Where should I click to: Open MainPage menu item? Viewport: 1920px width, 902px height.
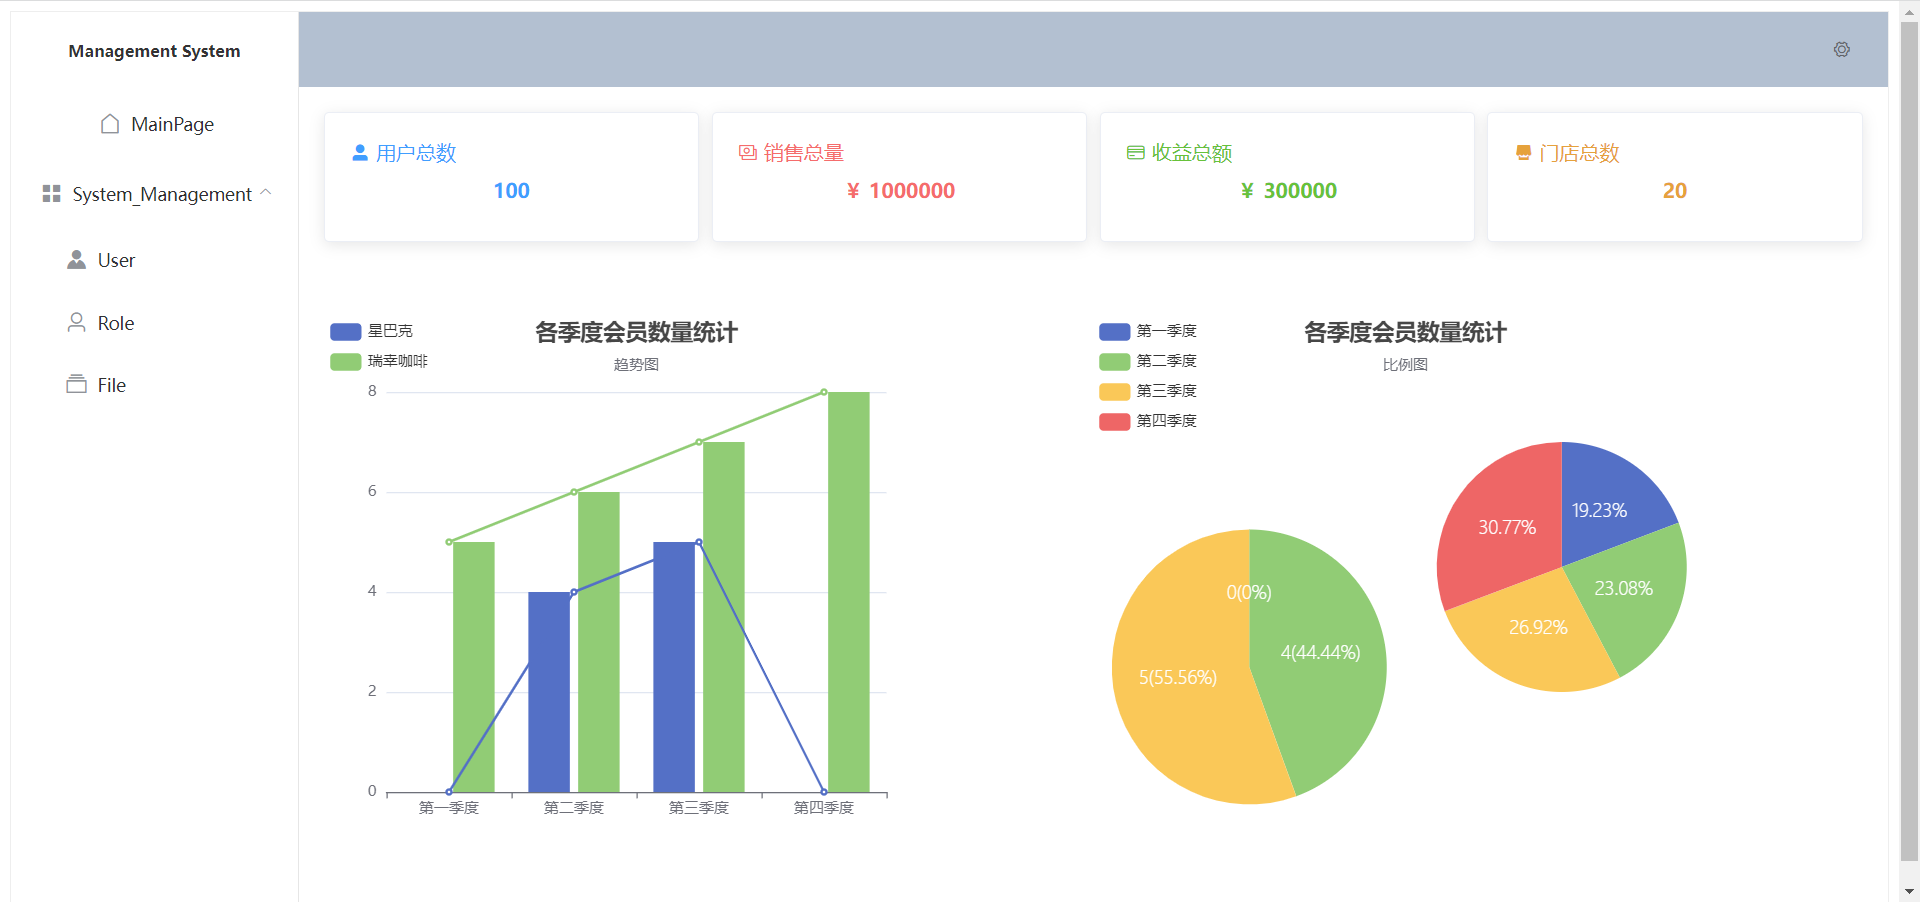click(x=157, y=124)
